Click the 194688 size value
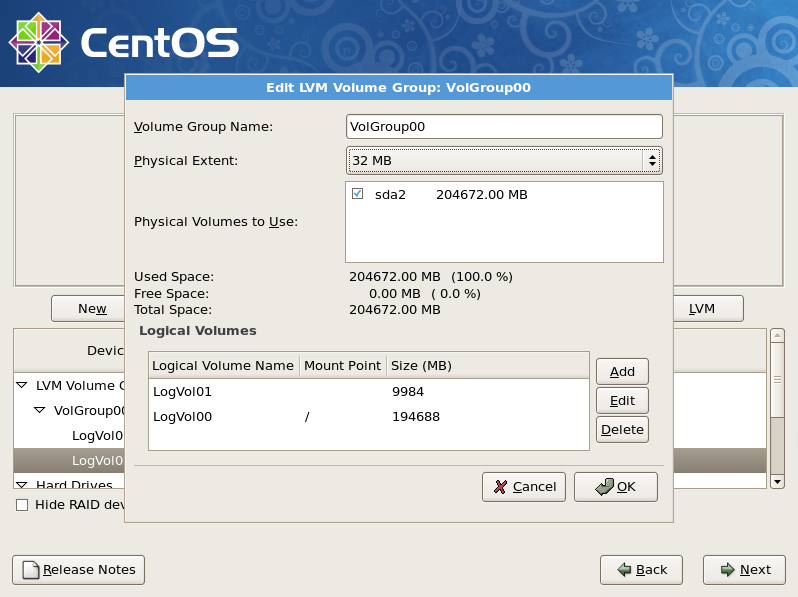 click(416, 416)
